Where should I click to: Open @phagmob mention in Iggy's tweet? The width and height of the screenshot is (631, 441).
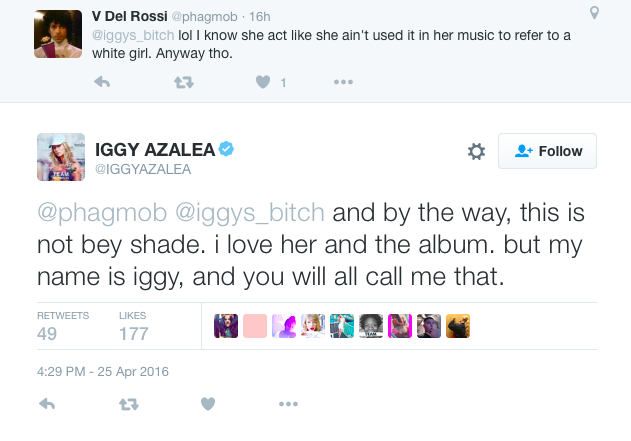[x=88, y=213]
